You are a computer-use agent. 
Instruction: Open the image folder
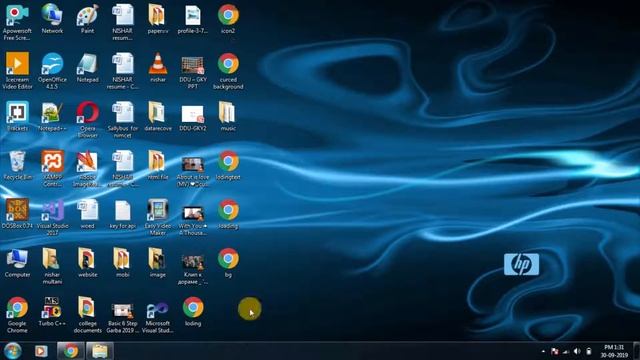(158, 262)
